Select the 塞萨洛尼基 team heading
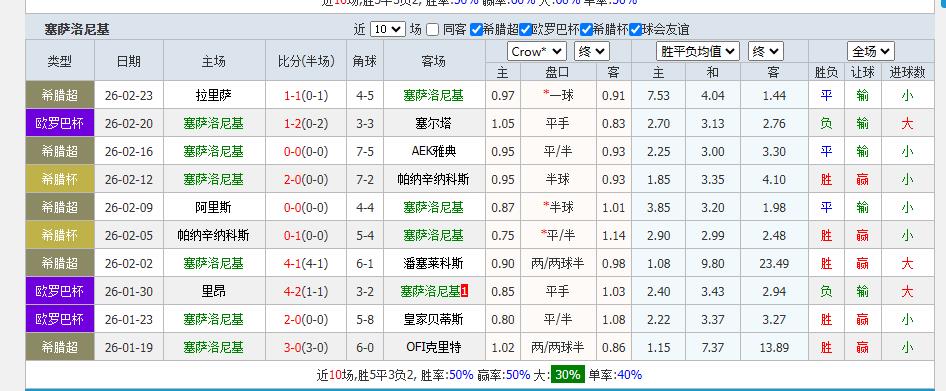 (x=77, y=29)
